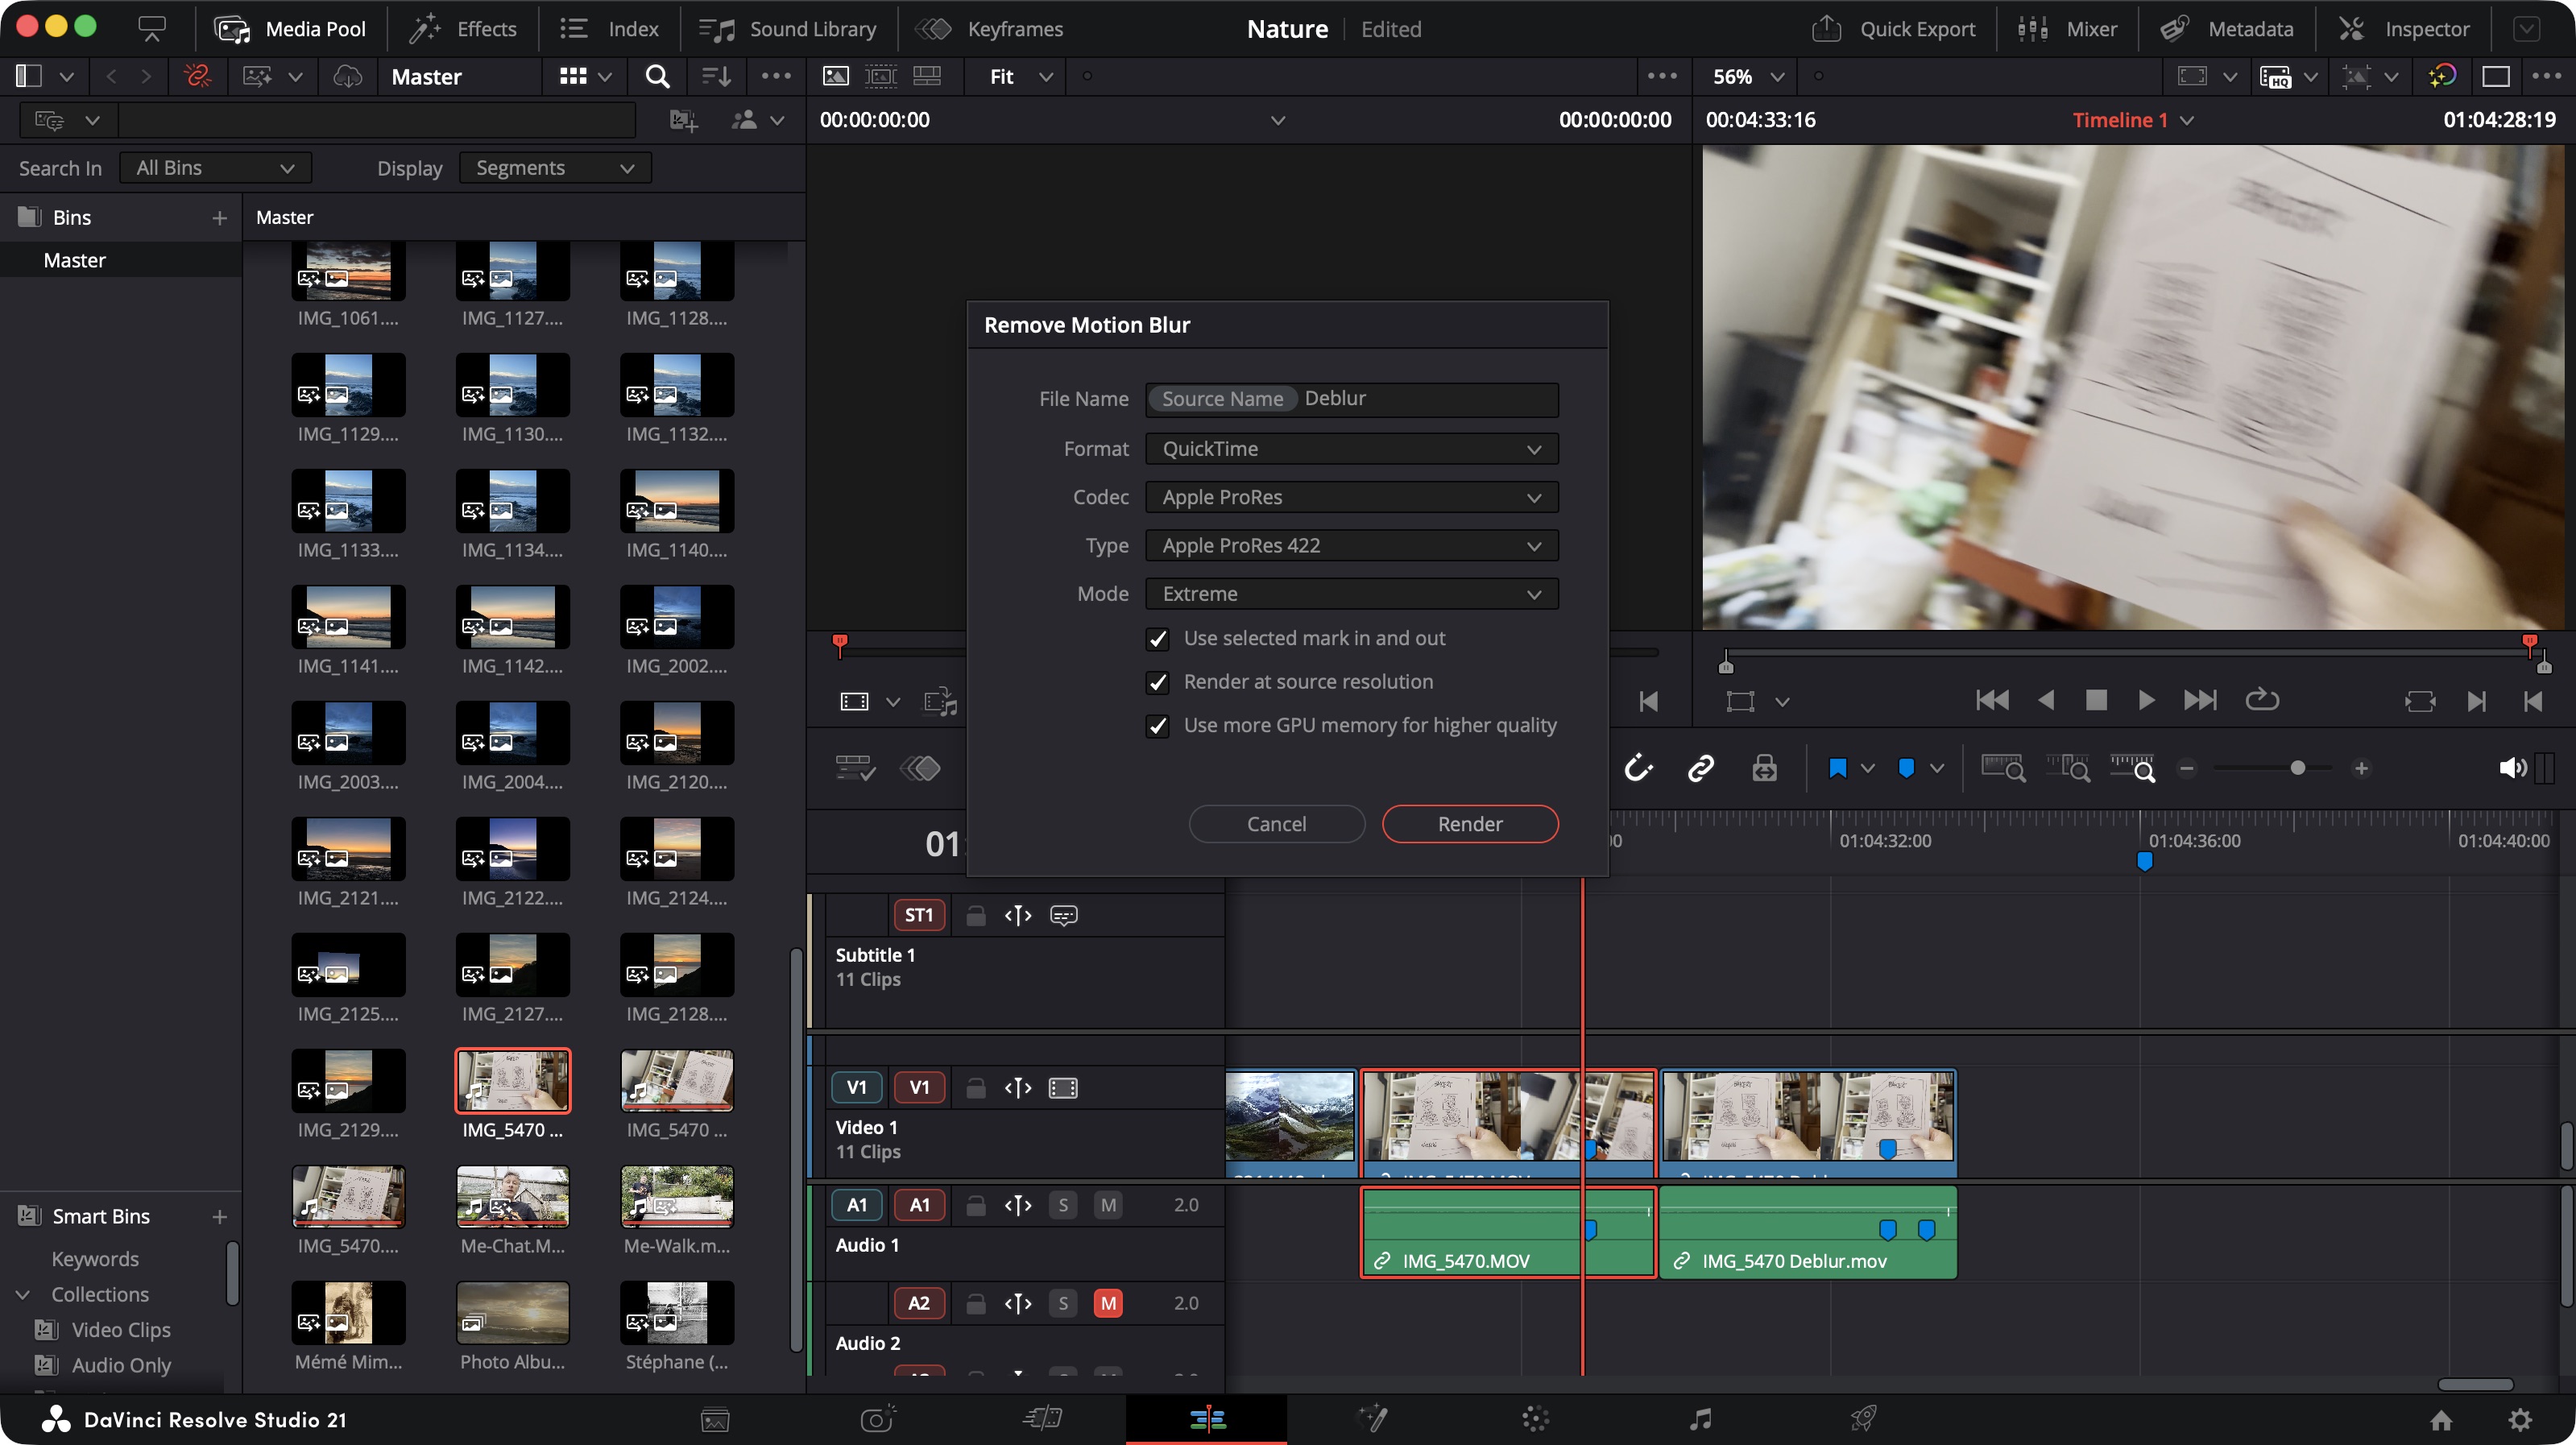Play the timeline forward
This screenshot has height=1445, width=2576.
[2146, 700]
